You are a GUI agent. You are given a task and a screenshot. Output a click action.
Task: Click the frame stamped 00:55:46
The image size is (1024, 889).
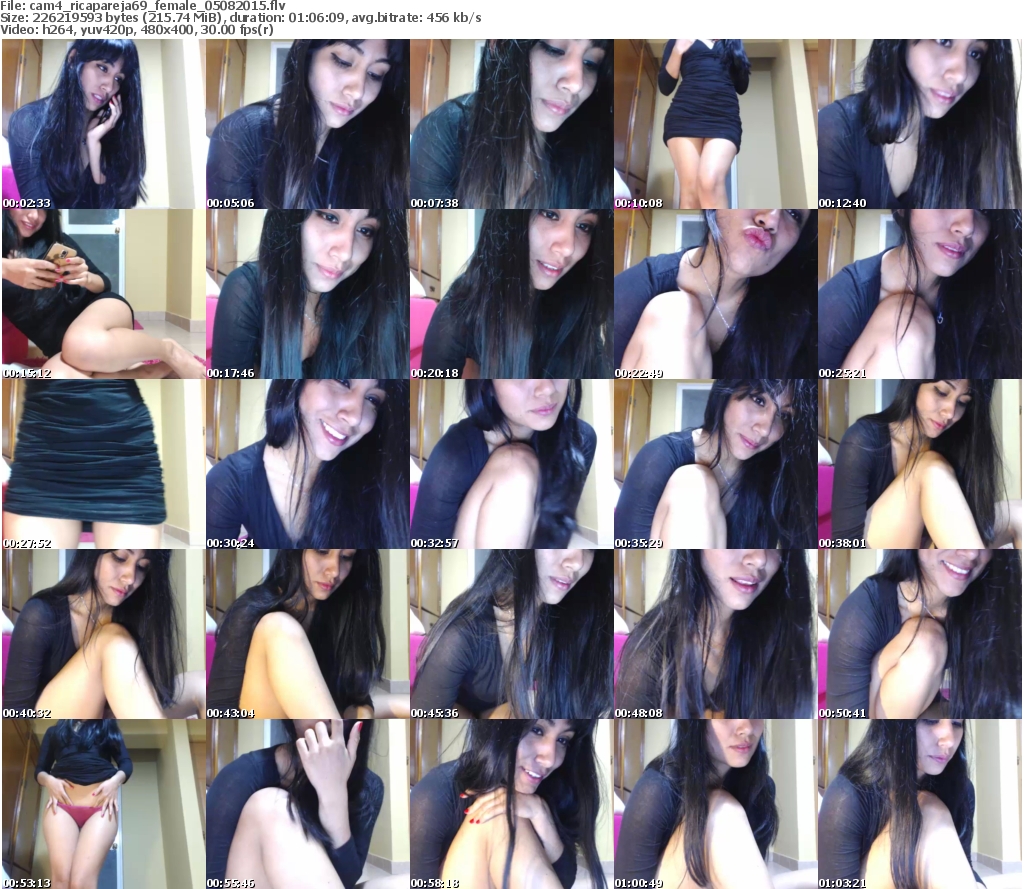click(x=308, y=804)
